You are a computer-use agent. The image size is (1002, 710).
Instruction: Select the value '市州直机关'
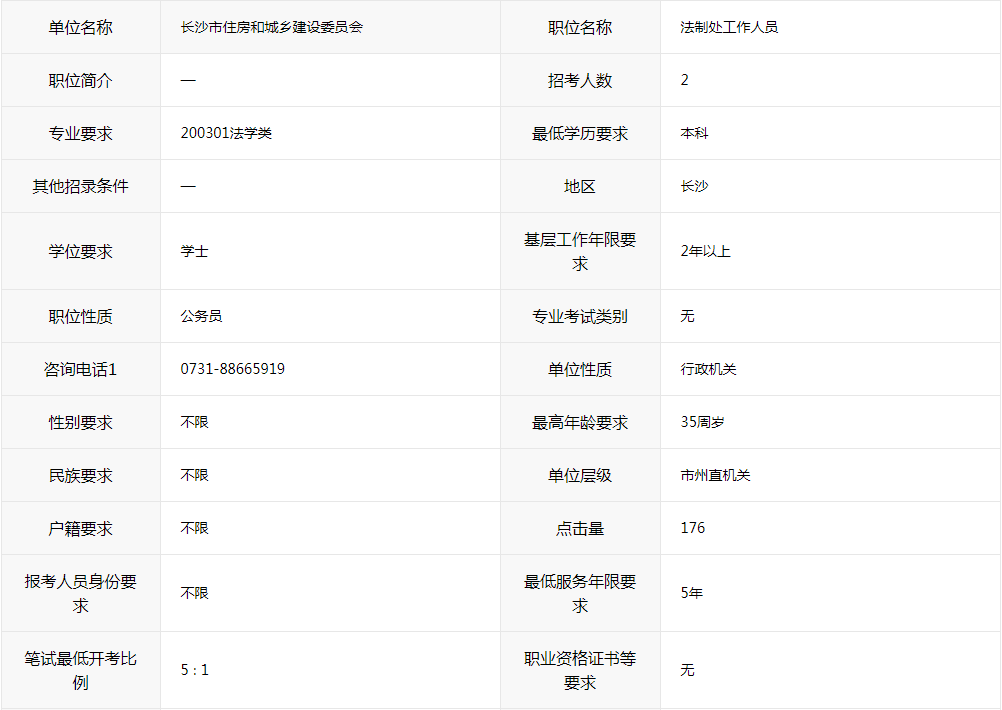pyautogui.click(x=716, y=475)
